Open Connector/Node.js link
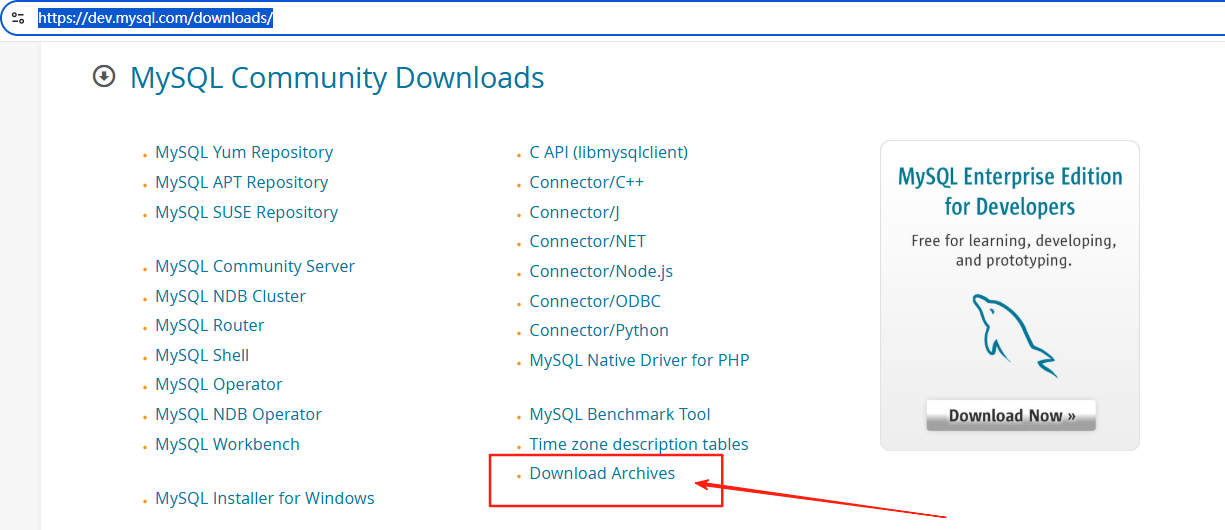 (601, 271)
